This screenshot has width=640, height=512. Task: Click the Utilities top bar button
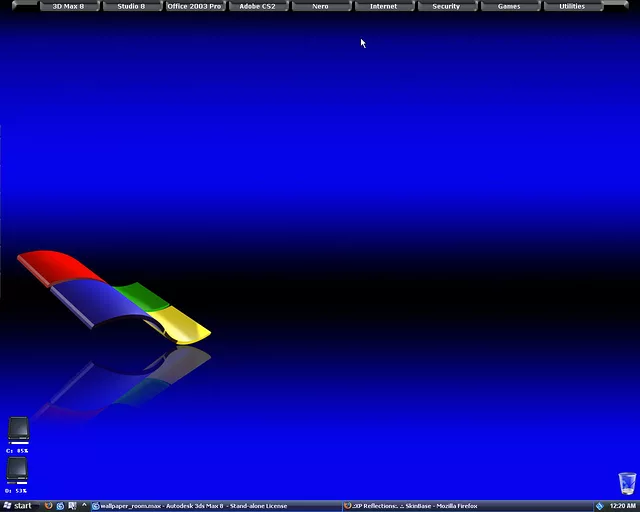(572, 6)
